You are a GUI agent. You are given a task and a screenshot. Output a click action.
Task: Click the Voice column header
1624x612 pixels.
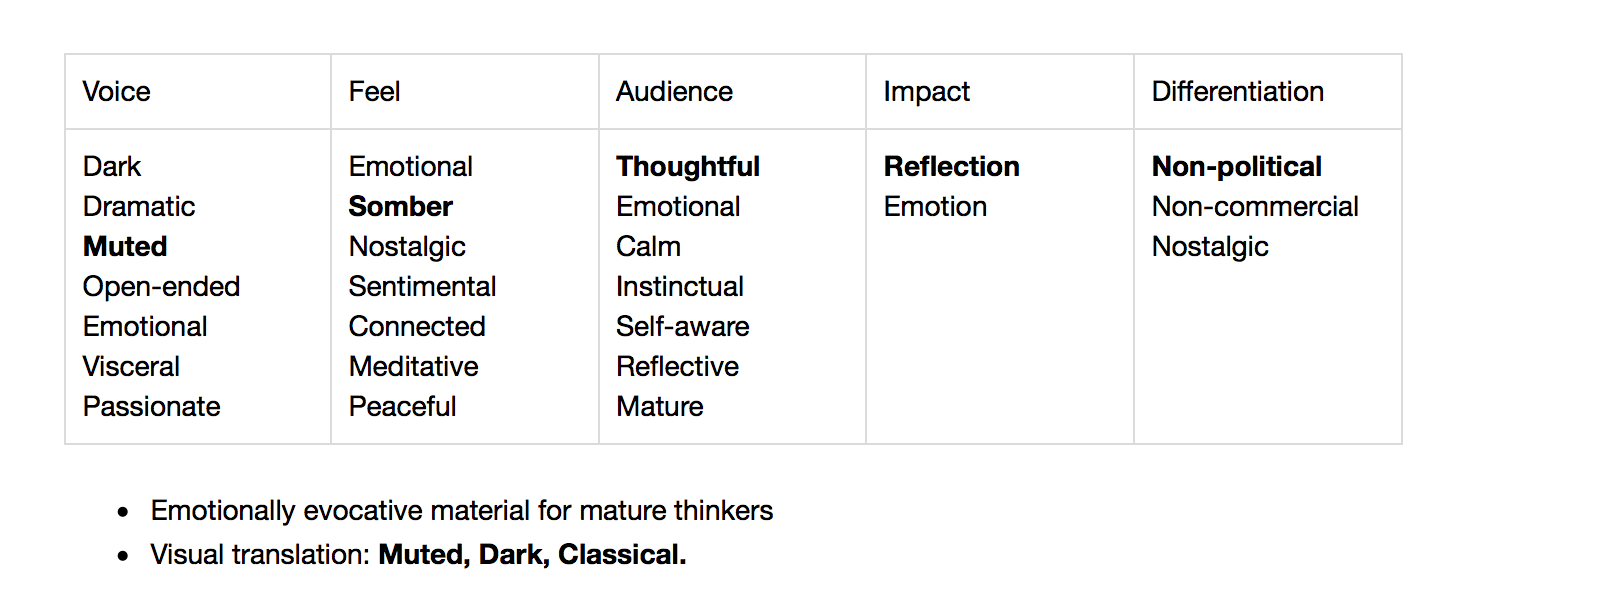[x=116, y=92]
